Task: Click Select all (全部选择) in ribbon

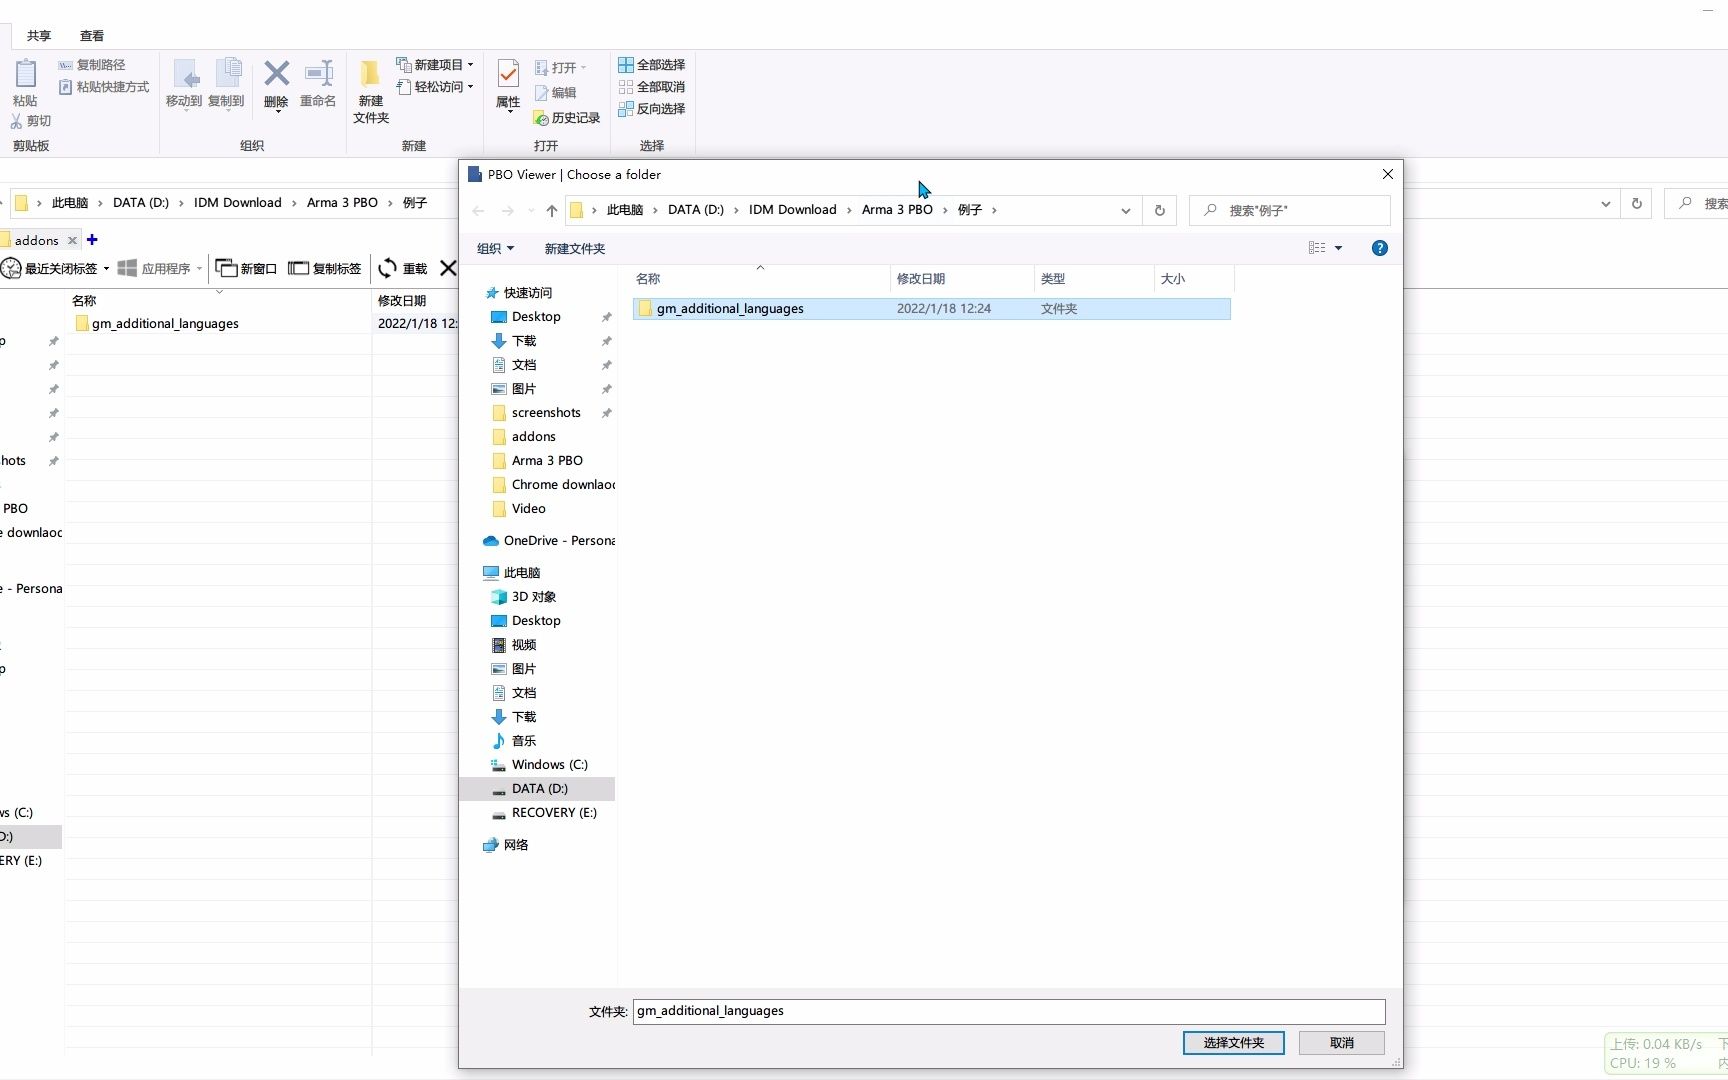Action: pos(652,65)
